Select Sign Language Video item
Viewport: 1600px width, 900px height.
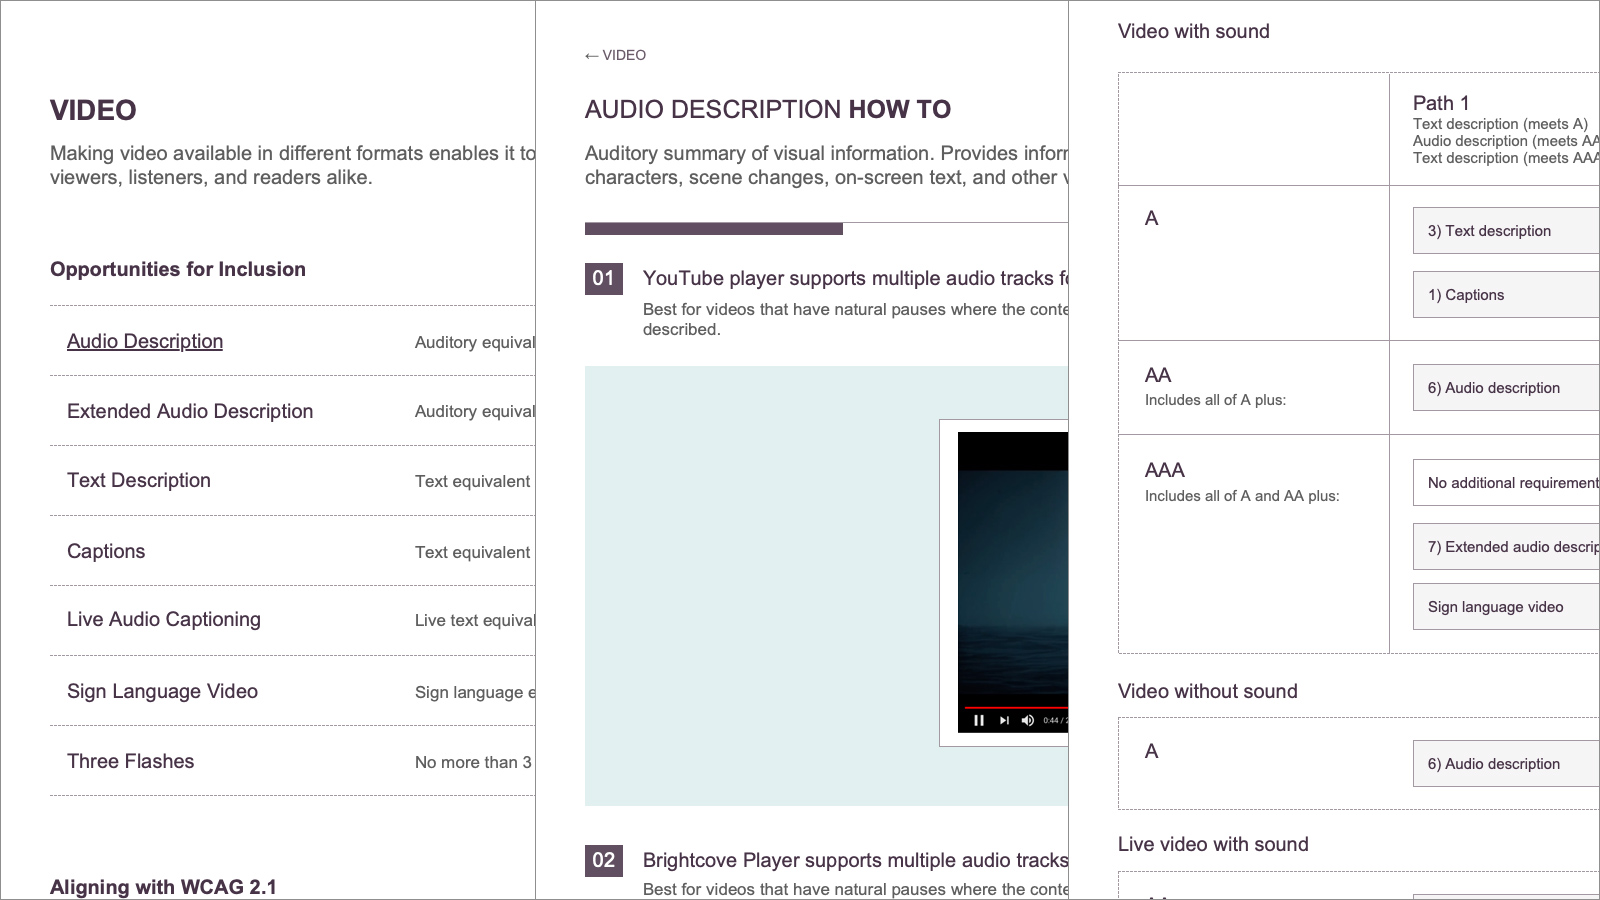click(x=162, y=691)
